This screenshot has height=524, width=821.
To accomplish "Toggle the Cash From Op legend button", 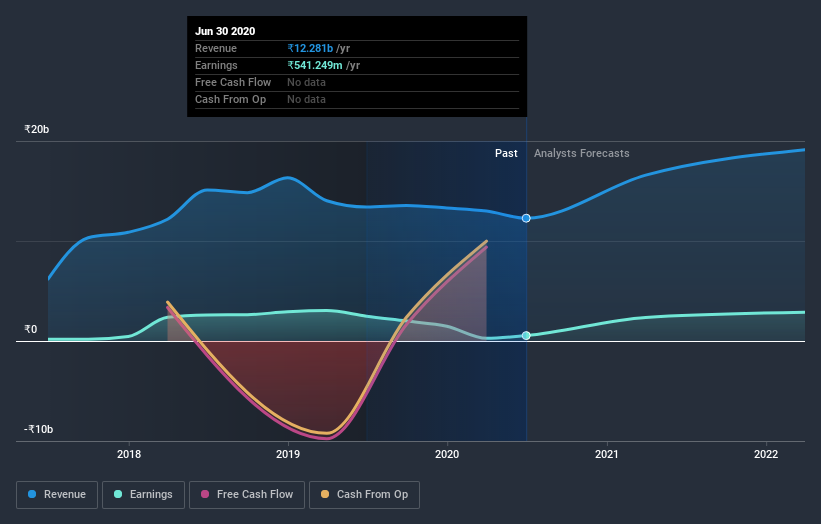I will pos(364,495).
